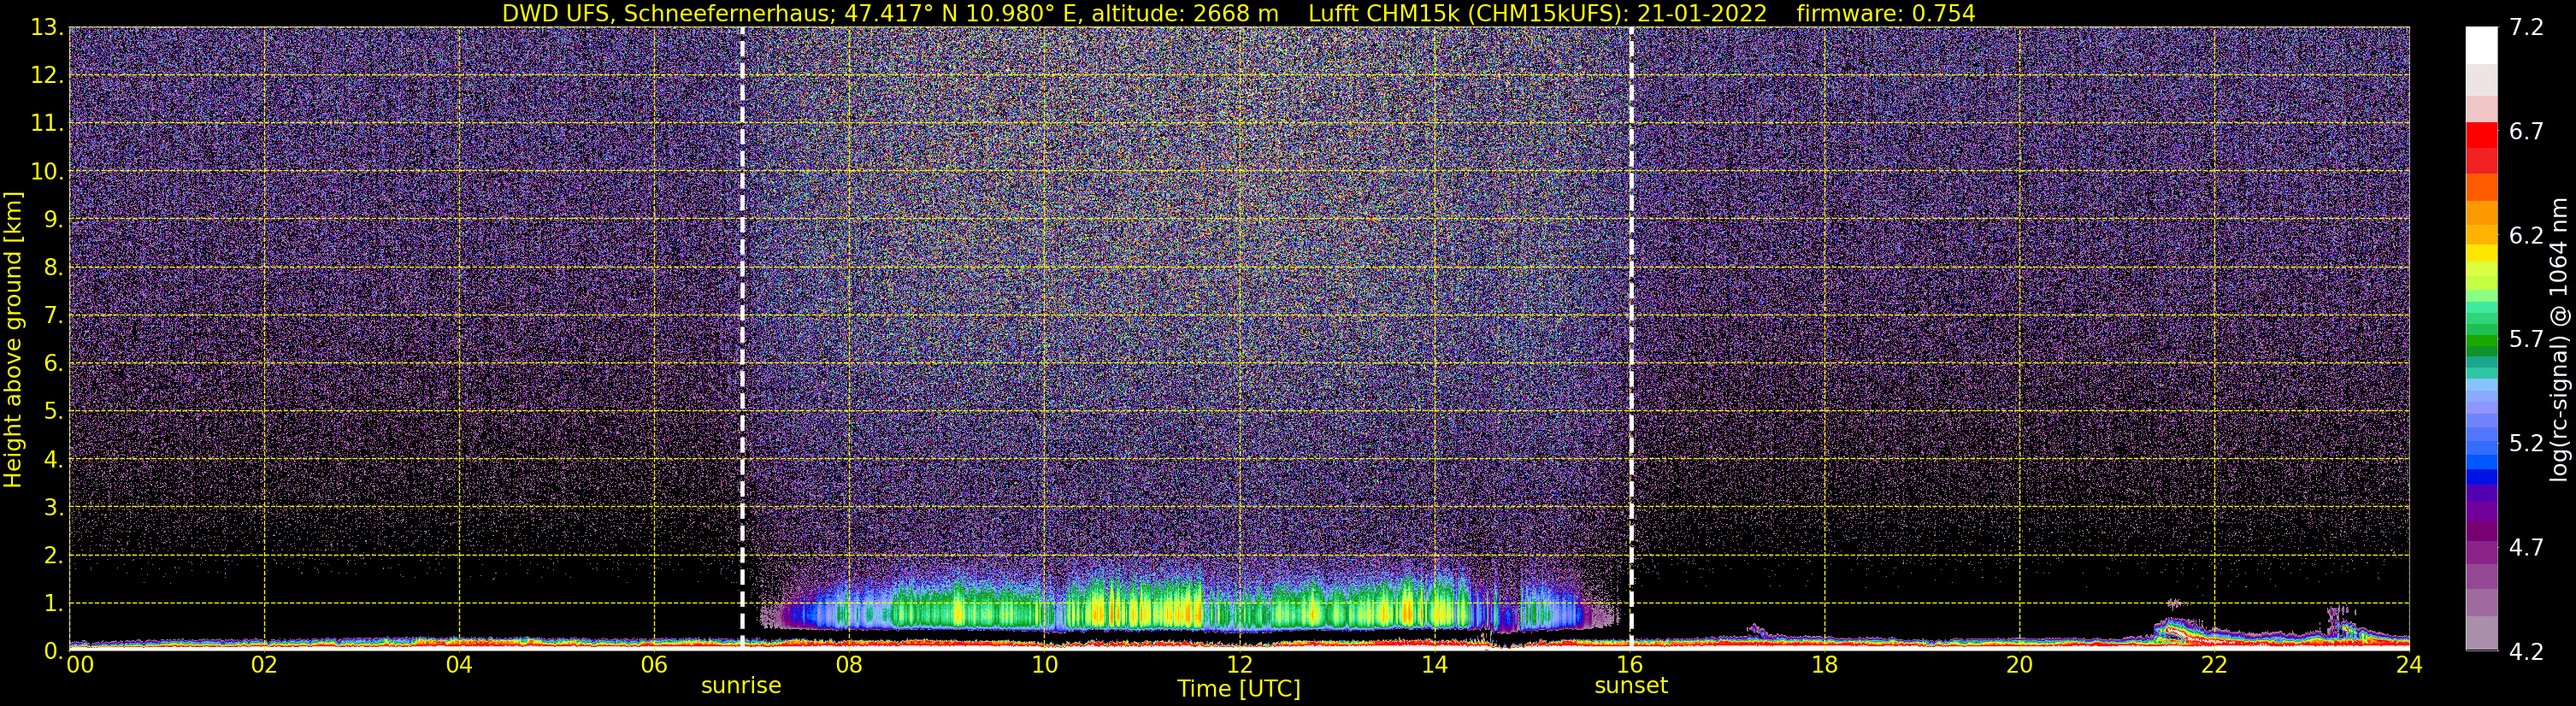
Task: Pick the white segment at the colorbar top
Action: (x=2481, y=45)
